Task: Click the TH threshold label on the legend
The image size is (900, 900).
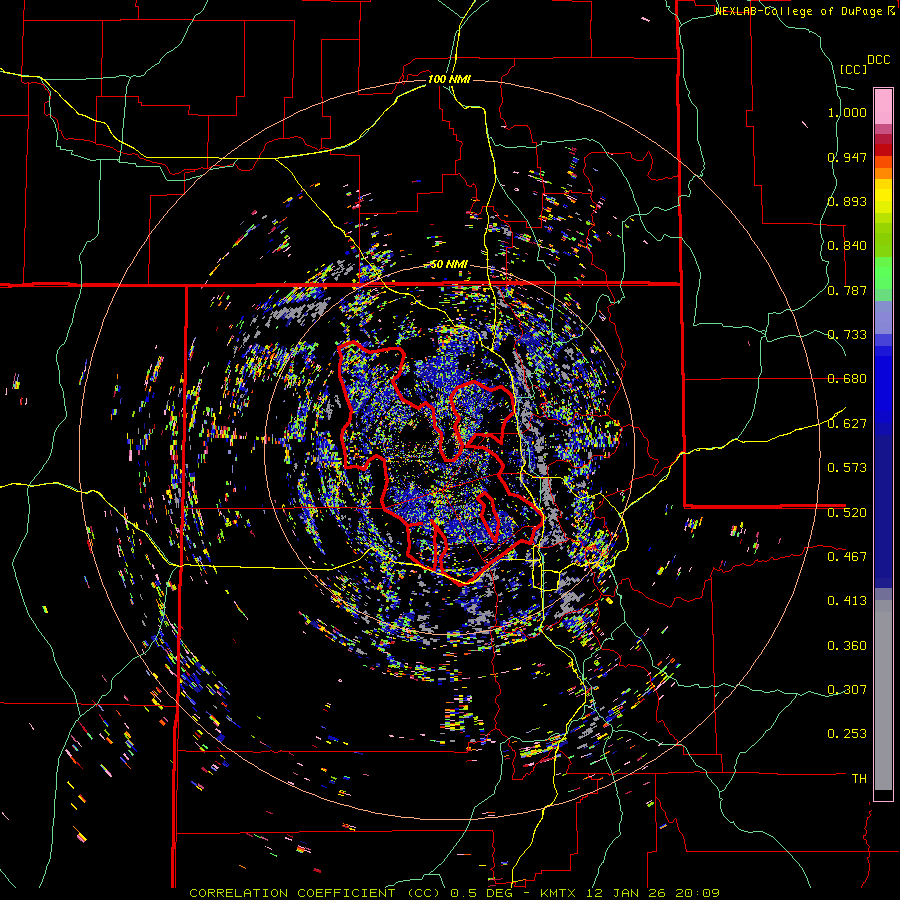Action: (859, 778)
